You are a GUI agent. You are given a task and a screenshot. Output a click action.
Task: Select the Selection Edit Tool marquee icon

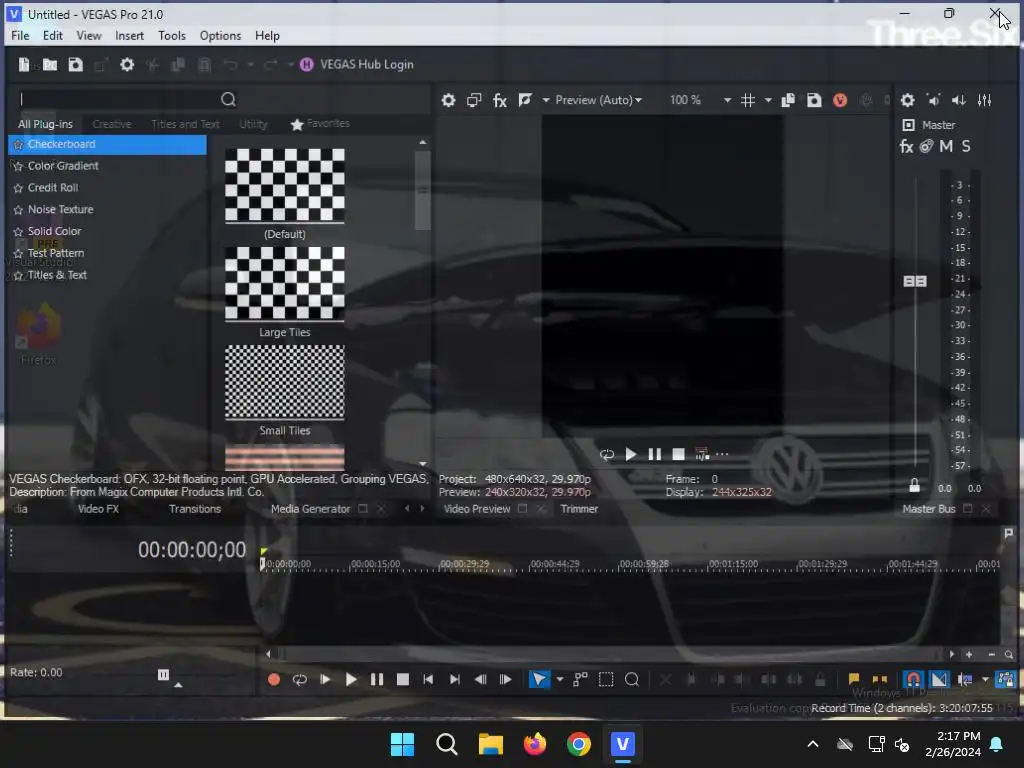click(x=606, y=680)
